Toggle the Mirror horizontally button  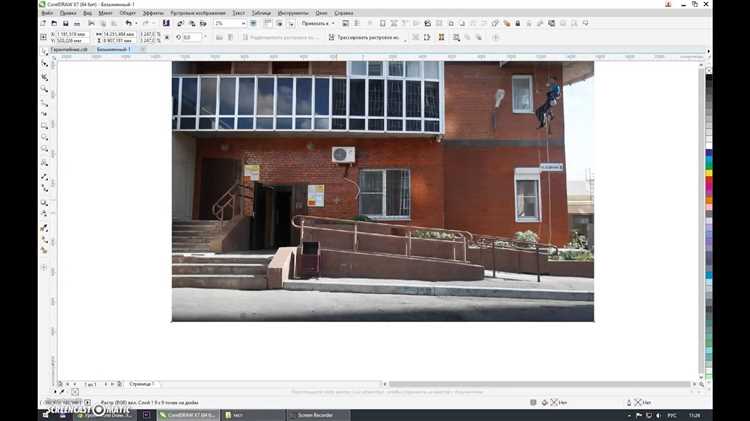219,37
